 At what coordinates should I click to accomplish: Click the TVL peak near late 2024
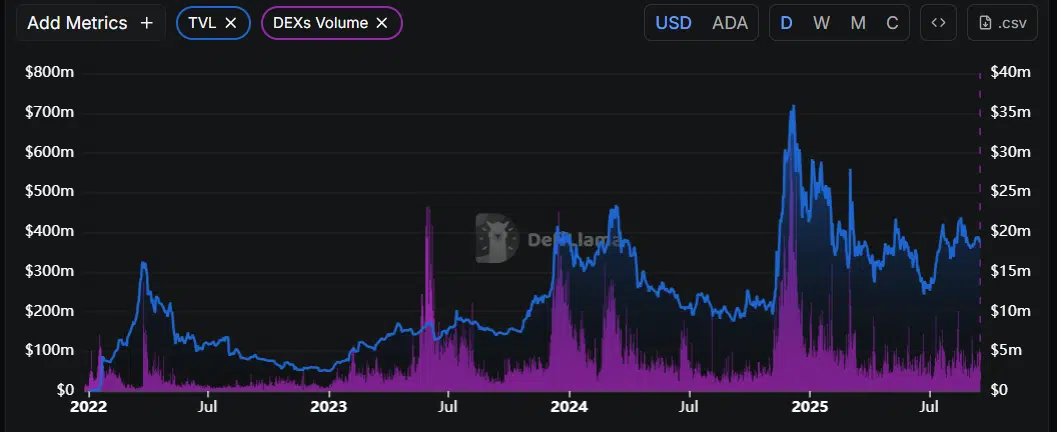tap(793, 106)
